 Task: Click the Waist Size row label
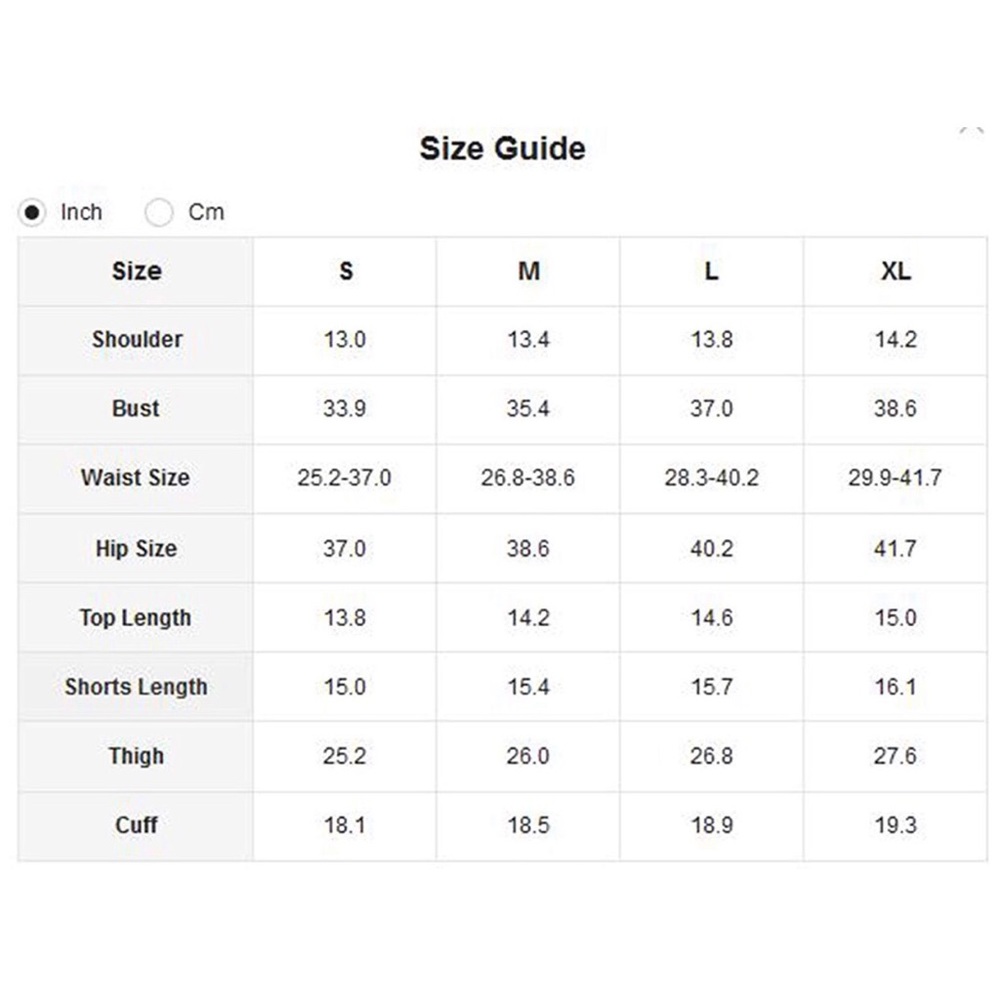136,478
